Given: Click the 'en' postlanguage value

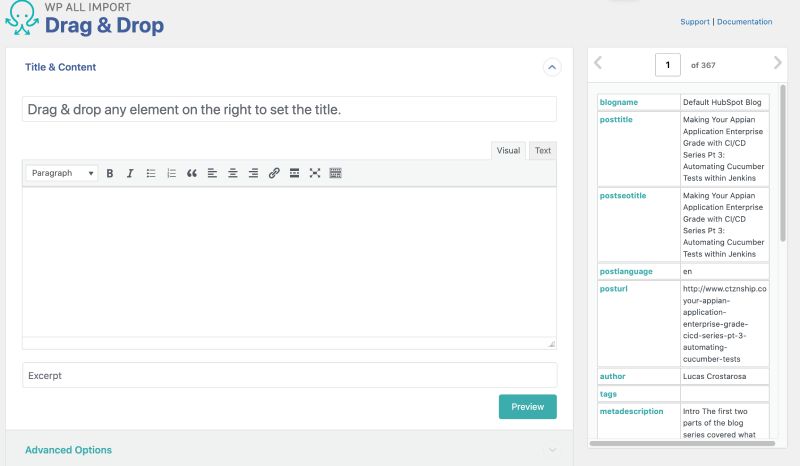Looking at the screenshot, I should [x=687, y=272].
